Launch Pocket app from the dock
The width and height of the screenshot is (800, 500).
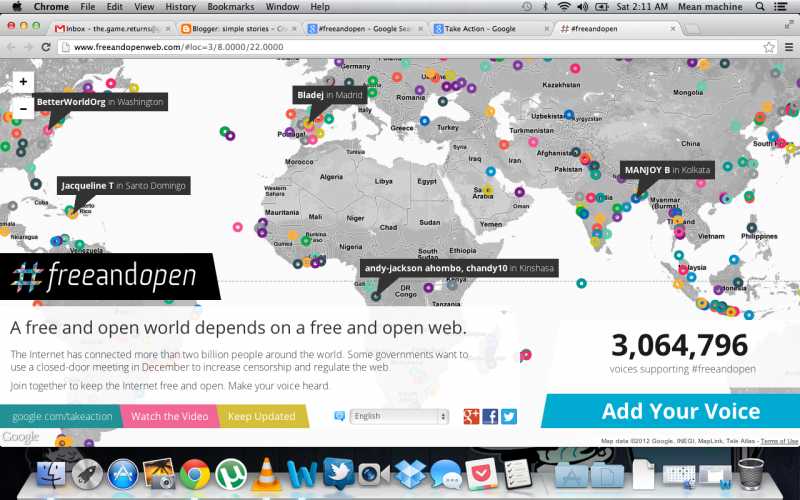(x=482, y=474)
